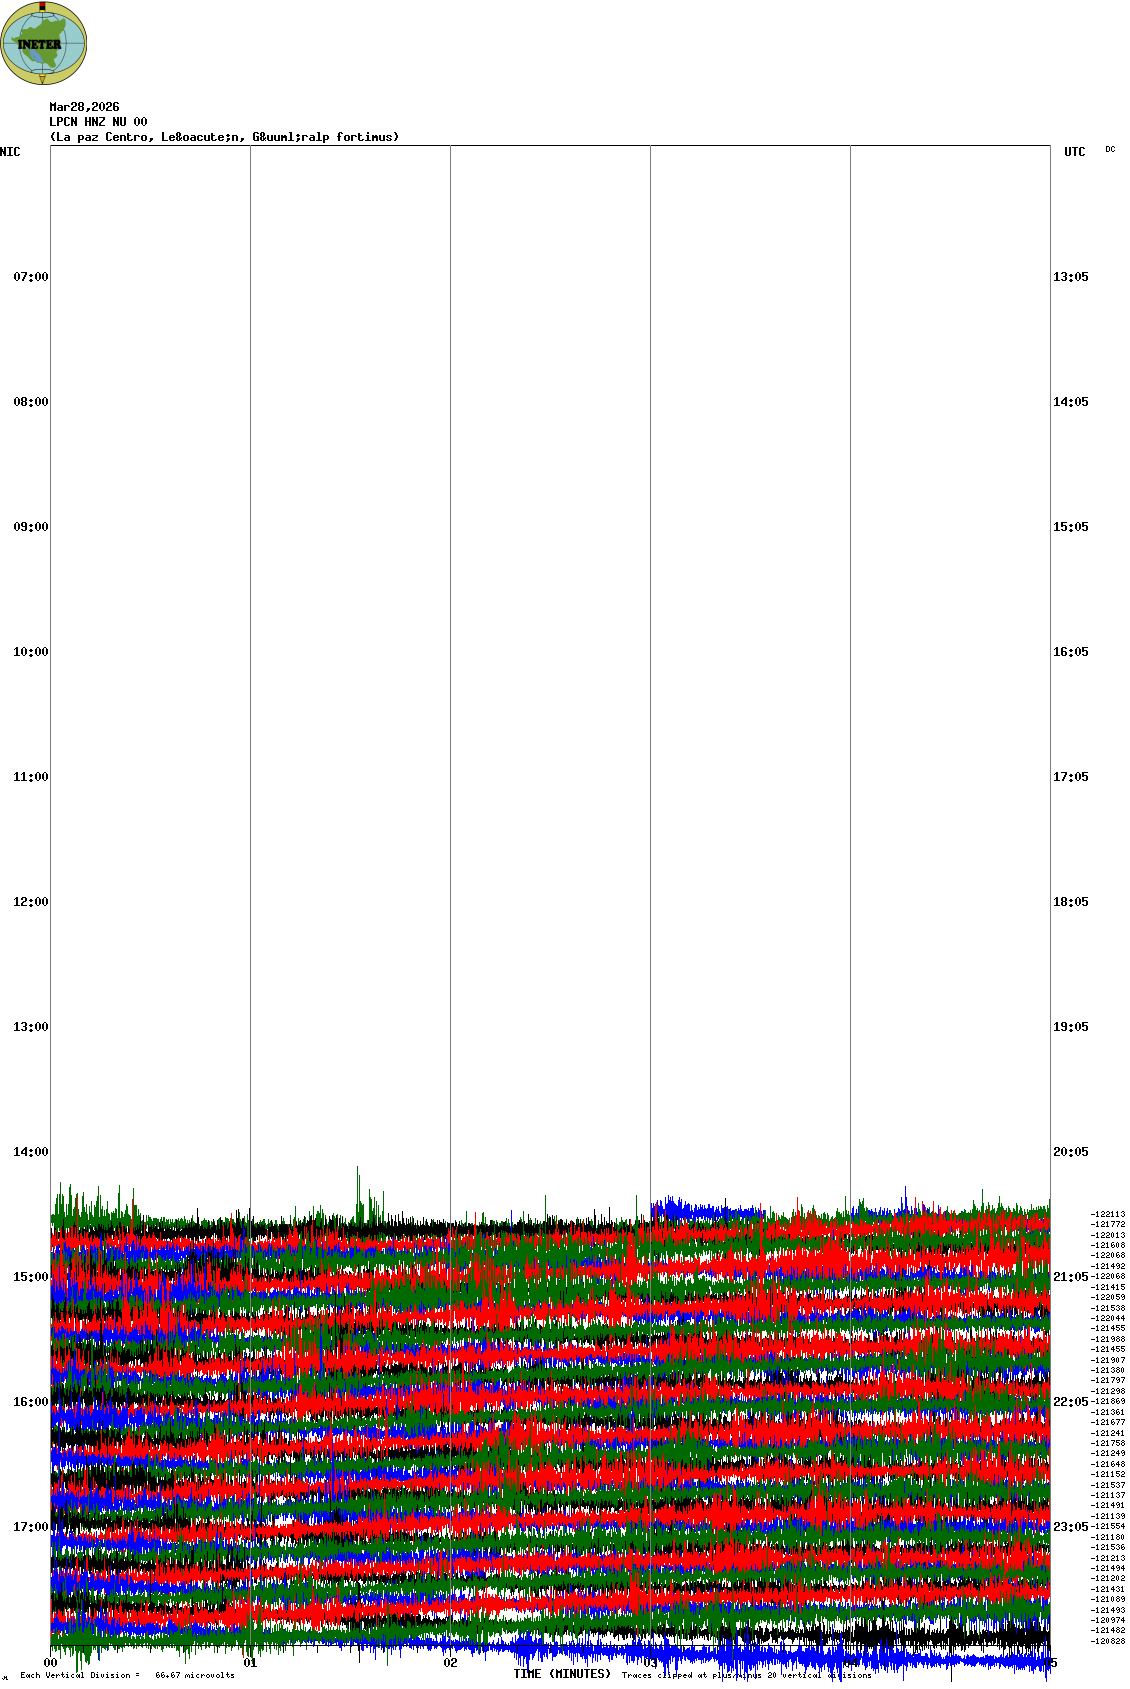Click the 20:05 UTC time label
Image resolution: width=1130 pixels, height=1689 pixels.
pyautogui.click(x=1070, y=1152)
